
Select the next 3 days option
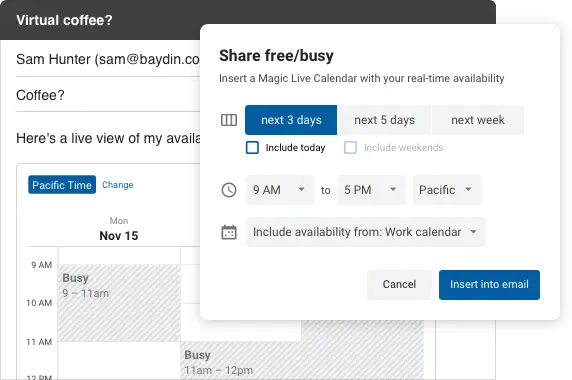[x=291, y=120]
